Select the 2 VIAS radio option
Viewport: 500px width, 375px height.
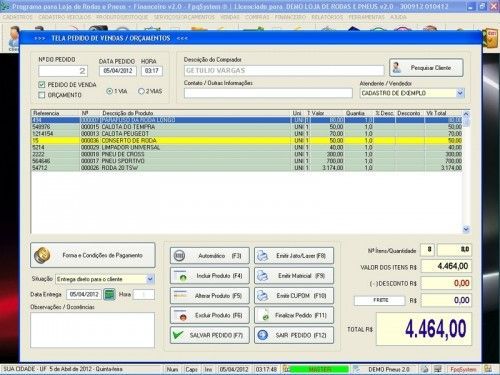(141, 91)
